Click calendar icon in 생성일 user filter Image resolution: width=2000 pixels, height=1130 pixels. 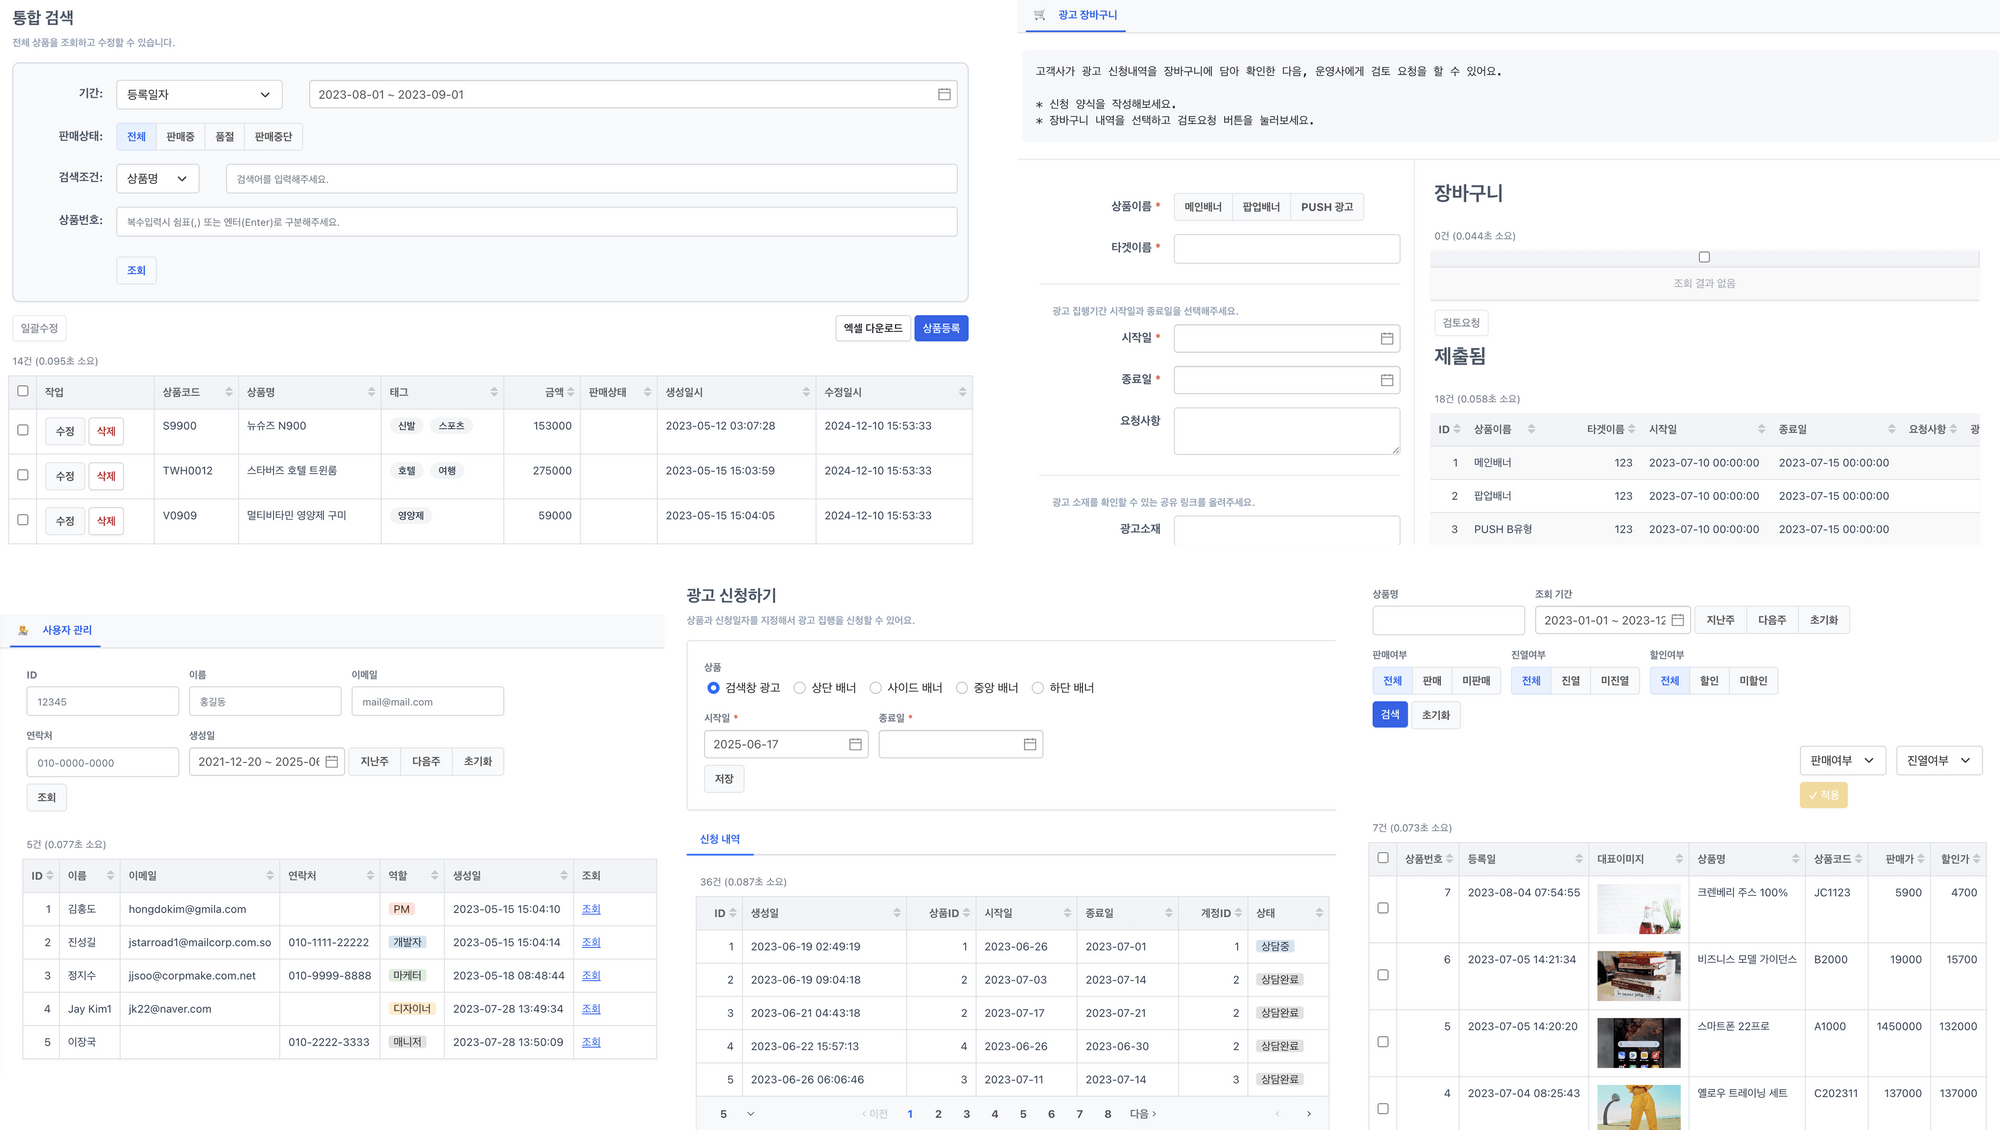(x=331, y=762)
